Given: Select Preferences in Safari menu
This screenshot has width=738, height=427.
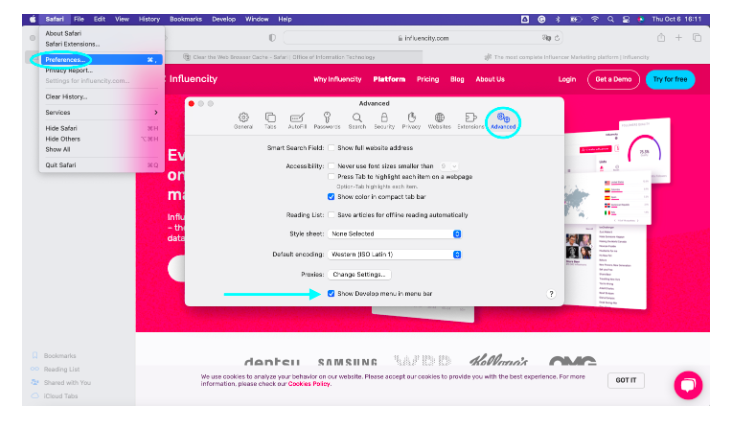Looking at the screenshot, I should (x=101, y=60).
